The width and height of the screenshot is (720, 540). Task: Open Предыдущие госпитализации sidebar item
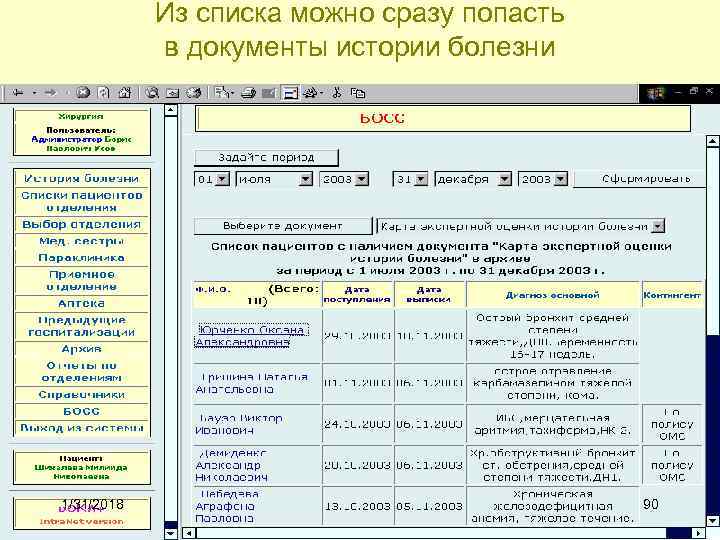pos(81,326)
